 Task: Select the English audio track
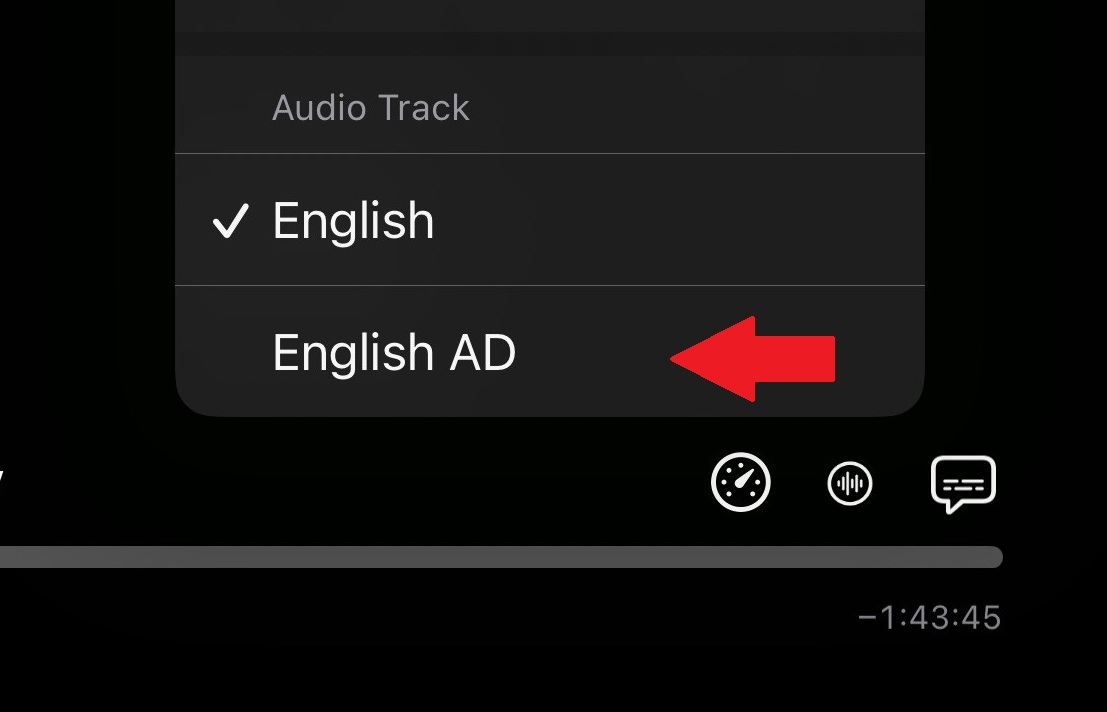pos(550,219)
